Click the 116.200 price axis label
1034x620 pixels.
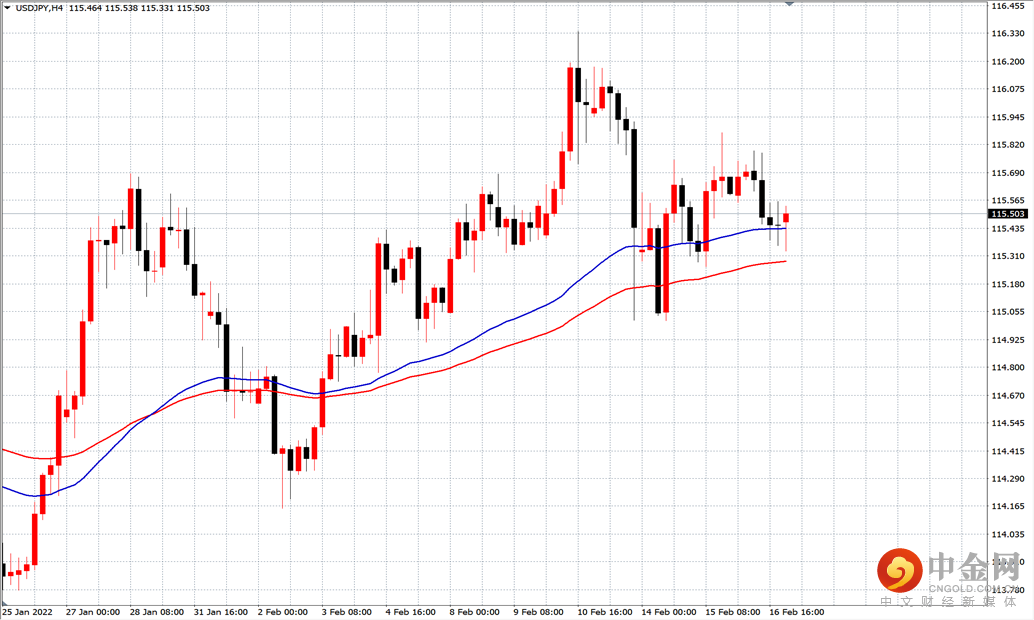tap(1008, 61)
